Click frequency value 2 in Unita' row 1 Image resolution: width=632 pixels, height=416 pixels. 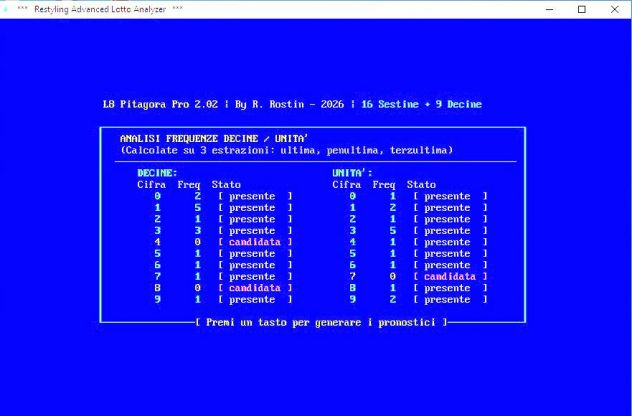tap(393, 208)
